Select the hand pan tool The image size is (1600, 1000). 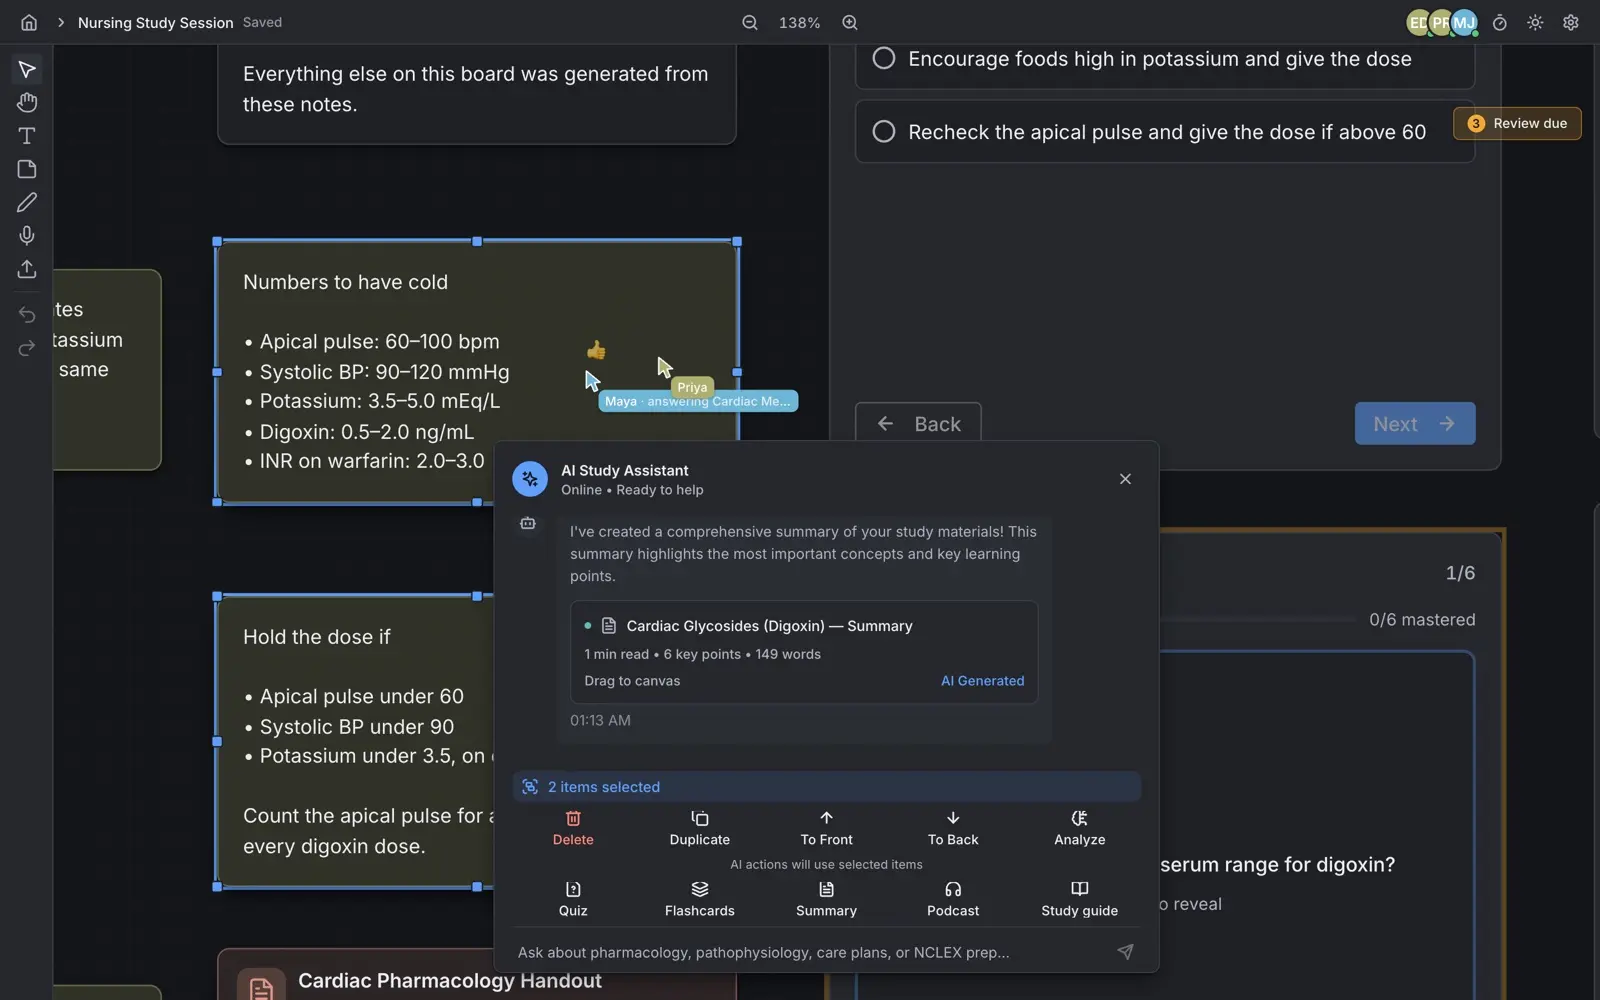27,102
